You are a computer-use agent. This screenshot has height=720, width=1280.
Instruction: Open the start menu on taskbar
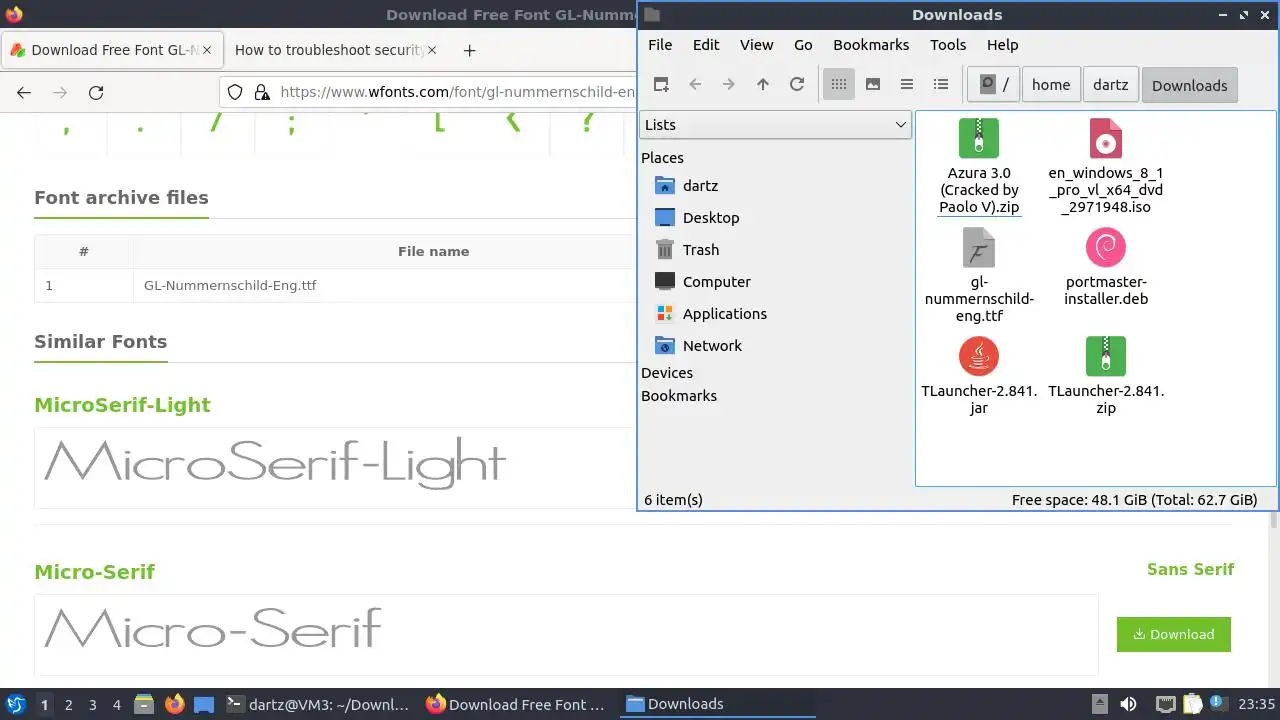coord(16,704)
